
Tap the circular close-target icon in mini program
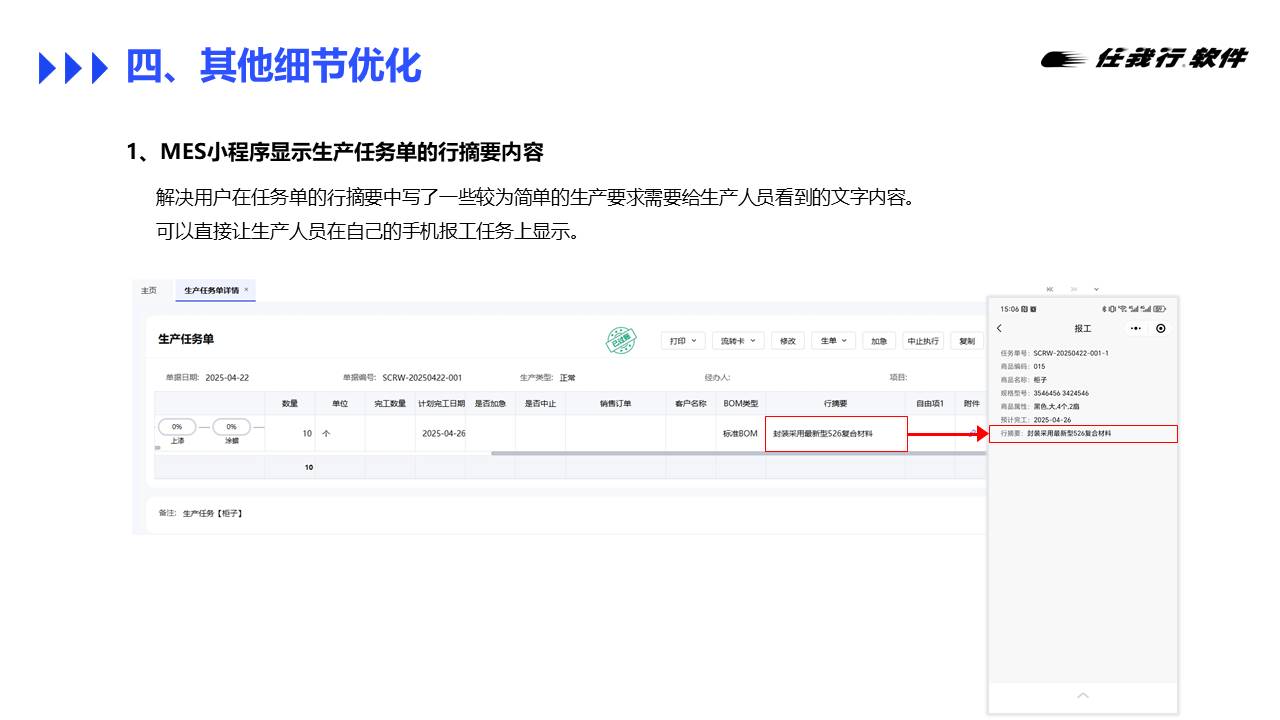[x=1160, y=328]
